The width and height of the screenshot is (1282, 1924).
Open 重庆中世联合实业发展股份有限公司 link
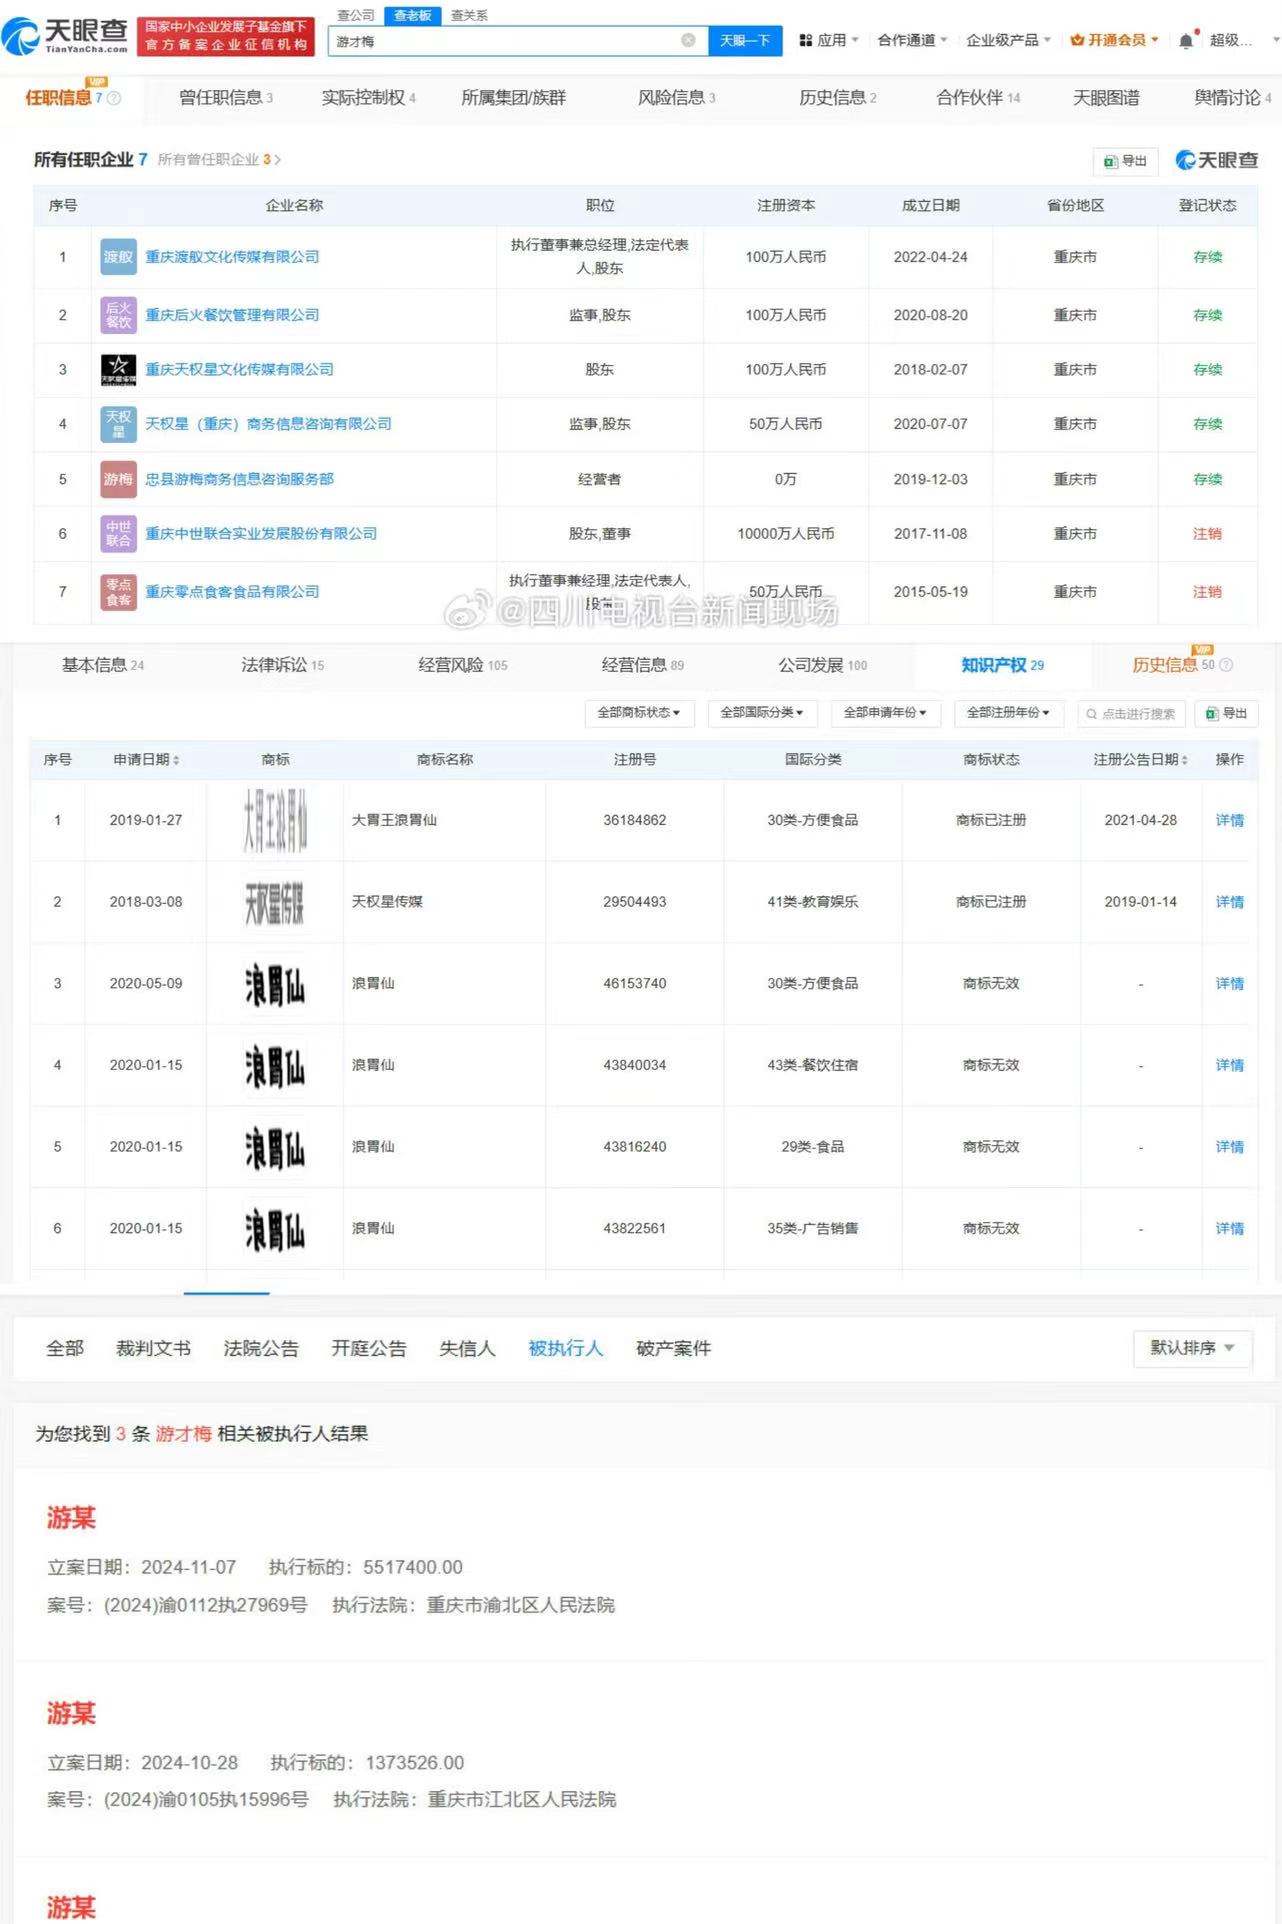(x=261, y=533)
